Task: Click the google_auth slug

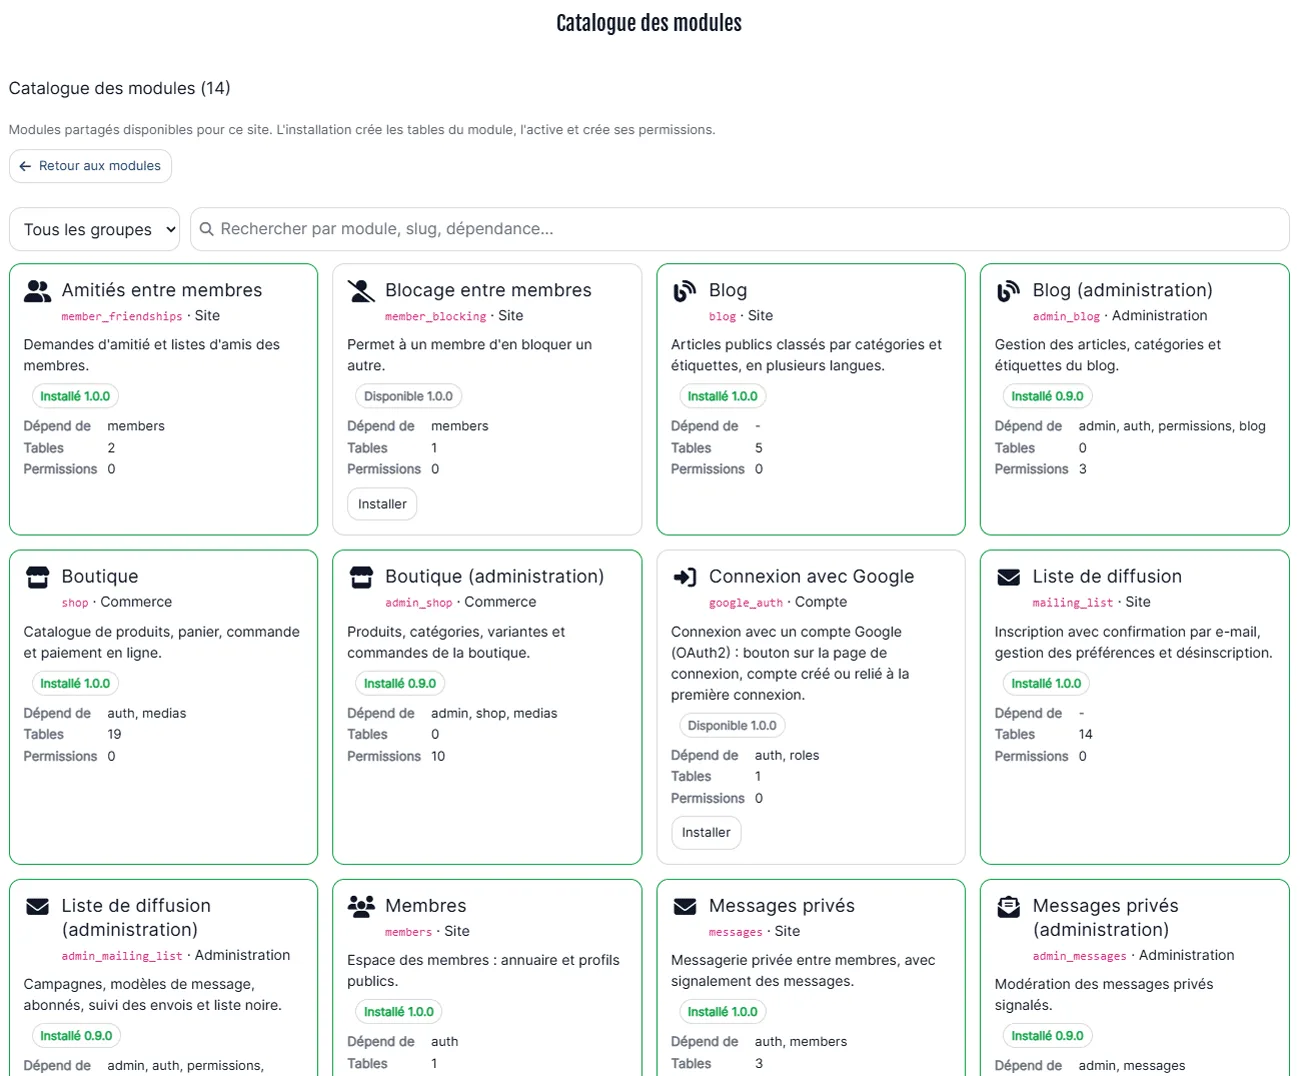Action: pyautogui.click(x=746, y=602)
